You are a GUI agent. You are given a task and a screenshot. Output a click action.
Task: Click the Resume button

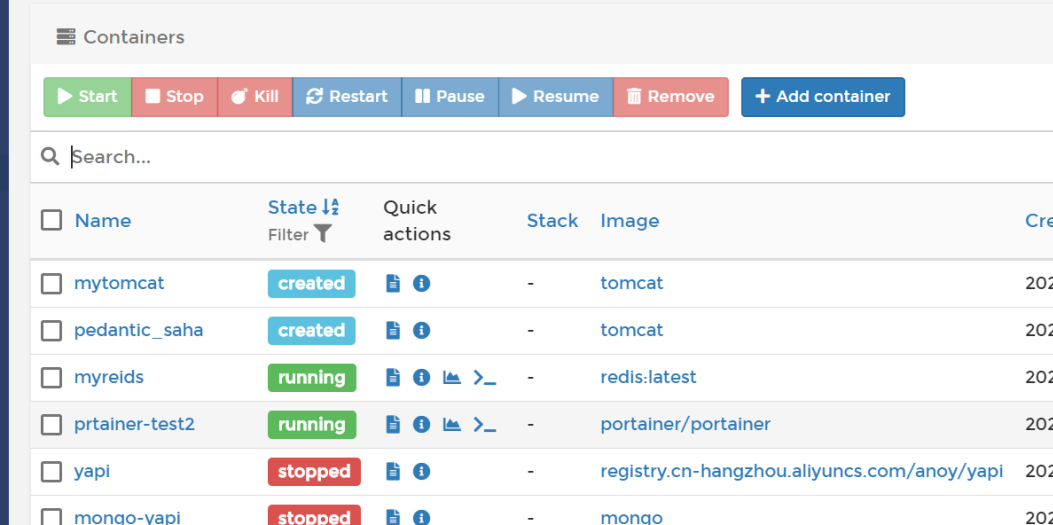click(x=555, y=97)
